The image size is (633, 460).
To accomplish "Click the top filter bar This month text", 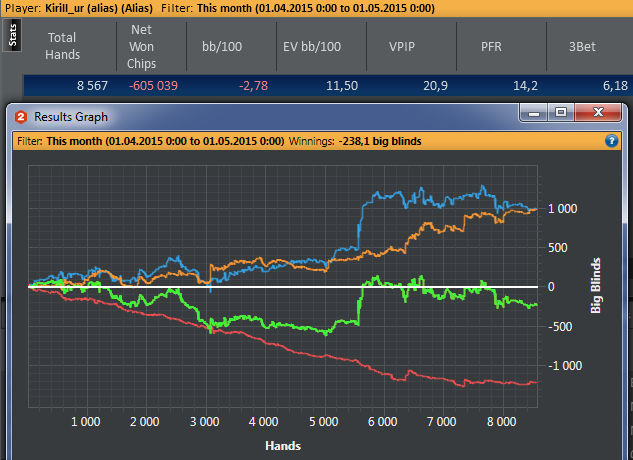I will click(316, 8).
